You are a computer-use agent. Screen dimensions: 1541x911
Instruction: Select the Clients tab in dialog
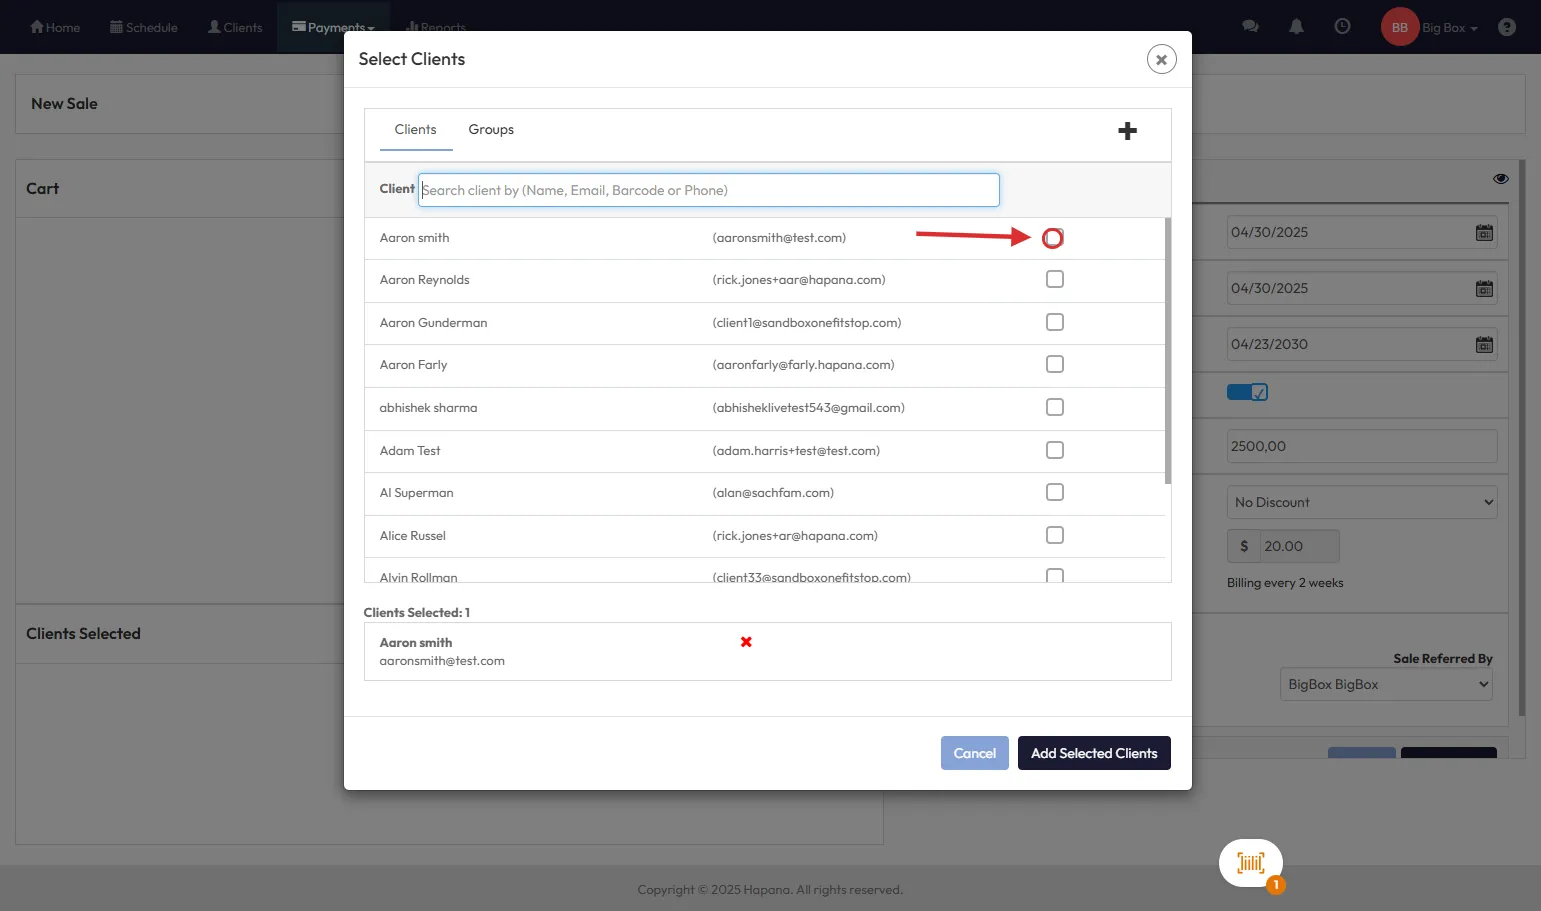pos(415,130)
